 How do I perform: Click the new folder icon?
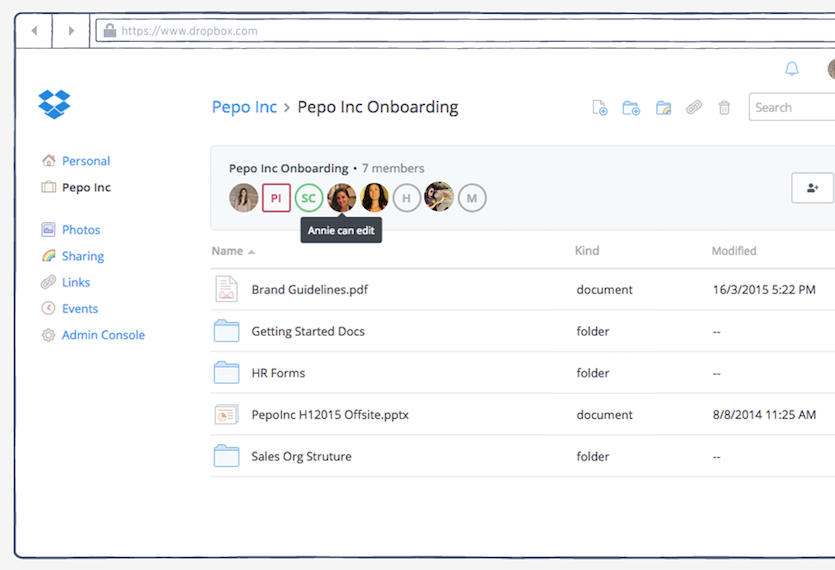pyautogui.click(x=631, y=108)
